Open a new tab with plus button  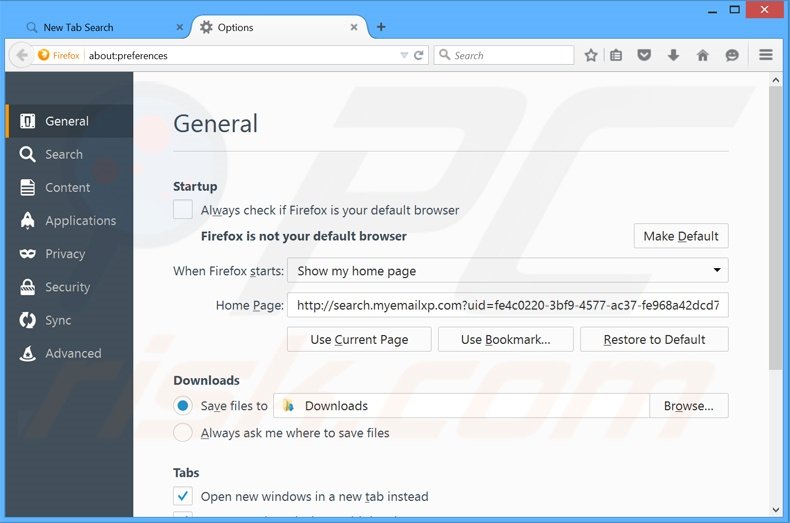point(381,27)
